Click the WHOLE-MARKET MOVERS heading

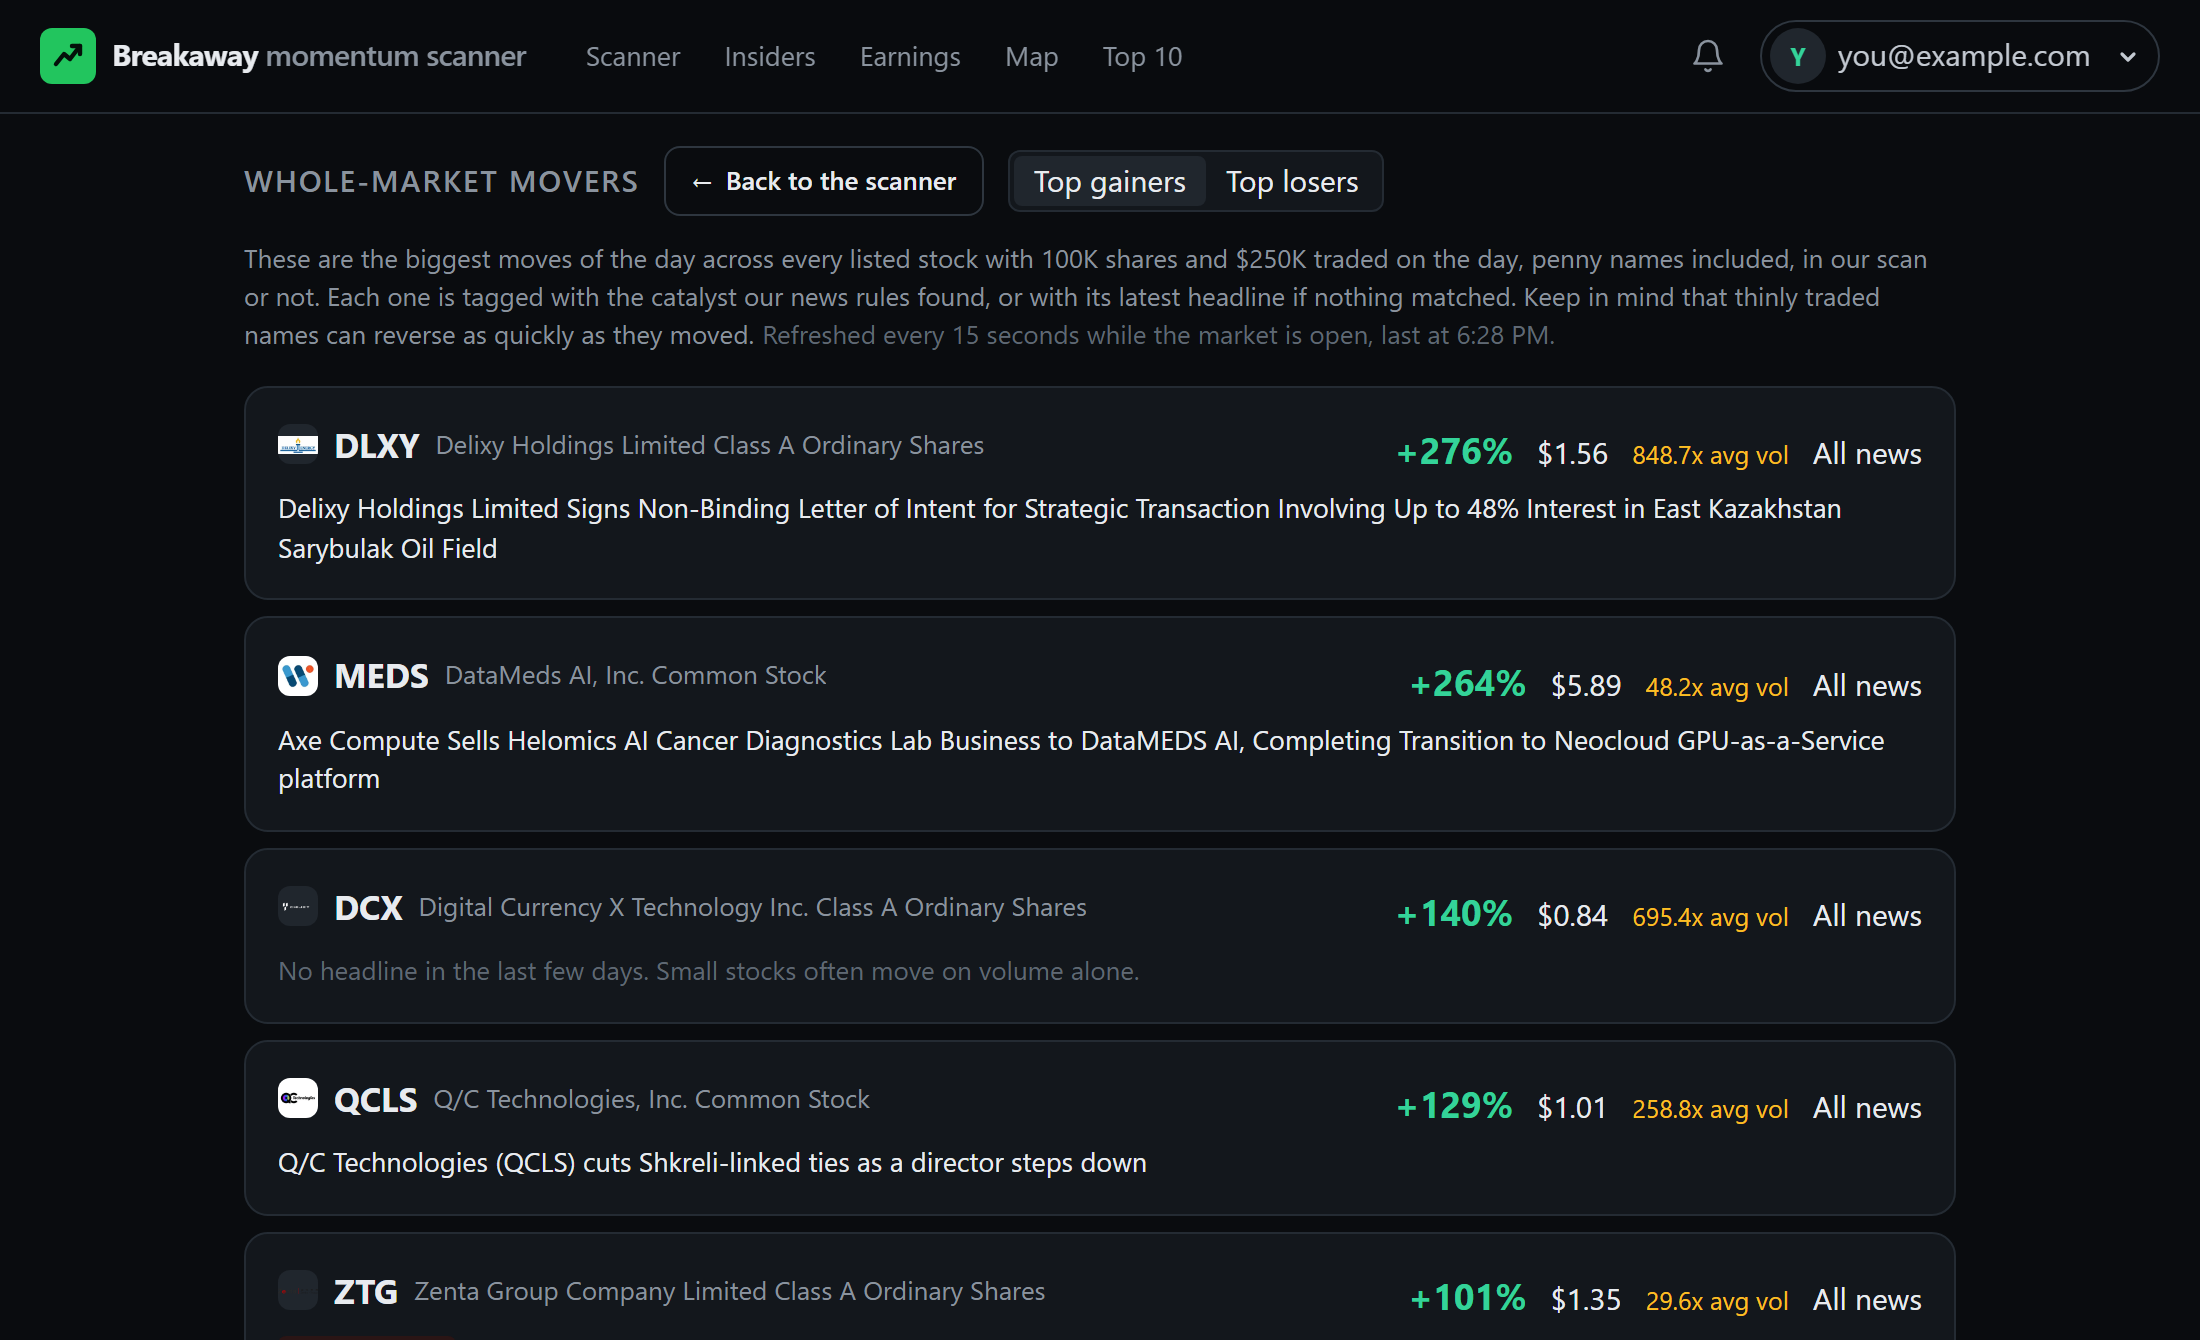[441, 182]
